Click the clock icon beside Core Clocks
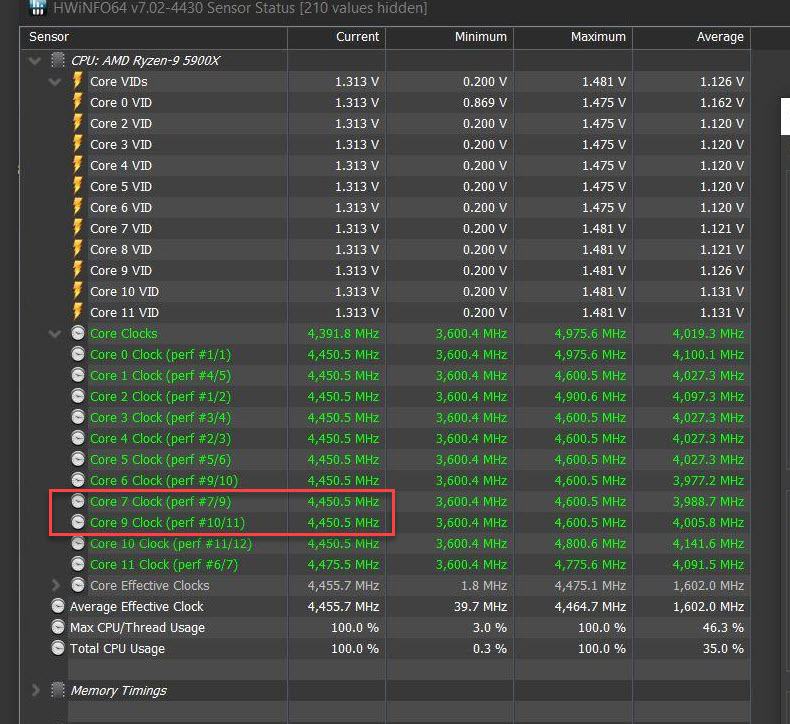This screenshot has height=724, width=790. coord(78,333)
